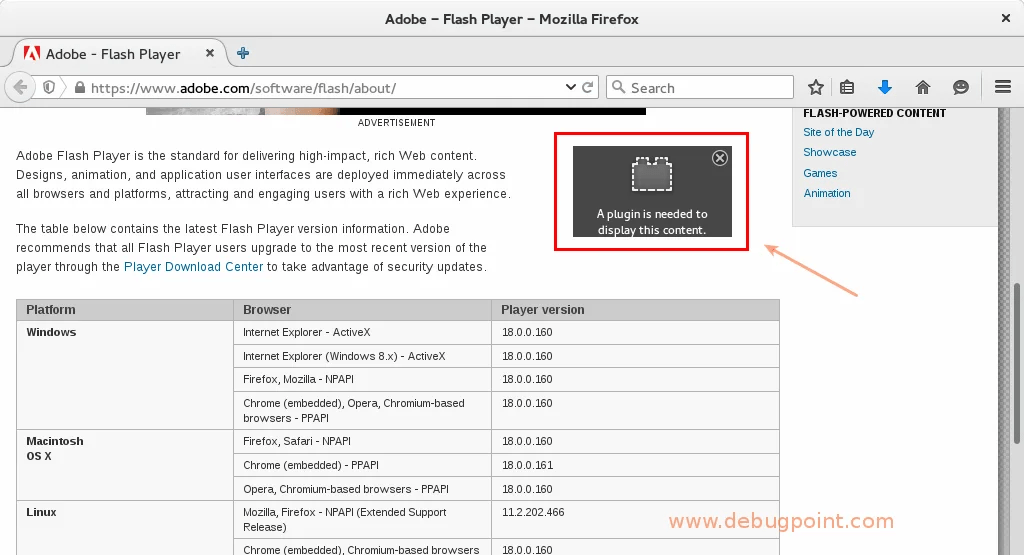Viewport: 1024px width, 555px height.
Task: Open the downloads arrow icon
Action: point(885,87)
